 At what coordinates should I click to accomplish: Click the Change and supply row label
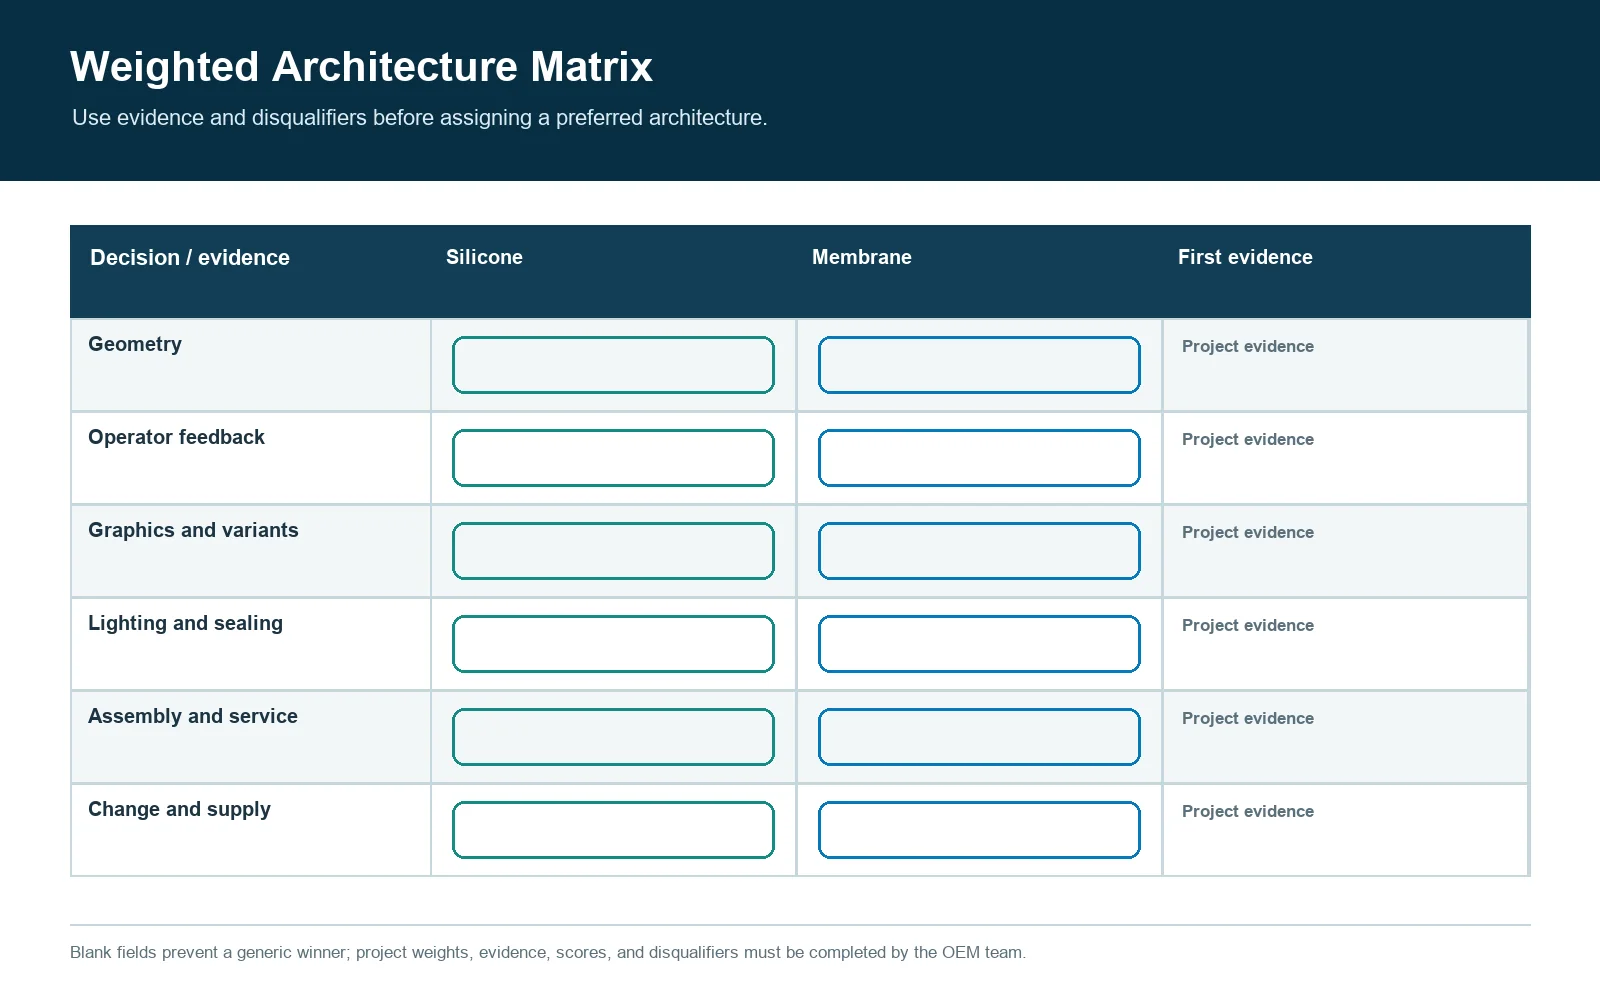click(x=179, y=809)
